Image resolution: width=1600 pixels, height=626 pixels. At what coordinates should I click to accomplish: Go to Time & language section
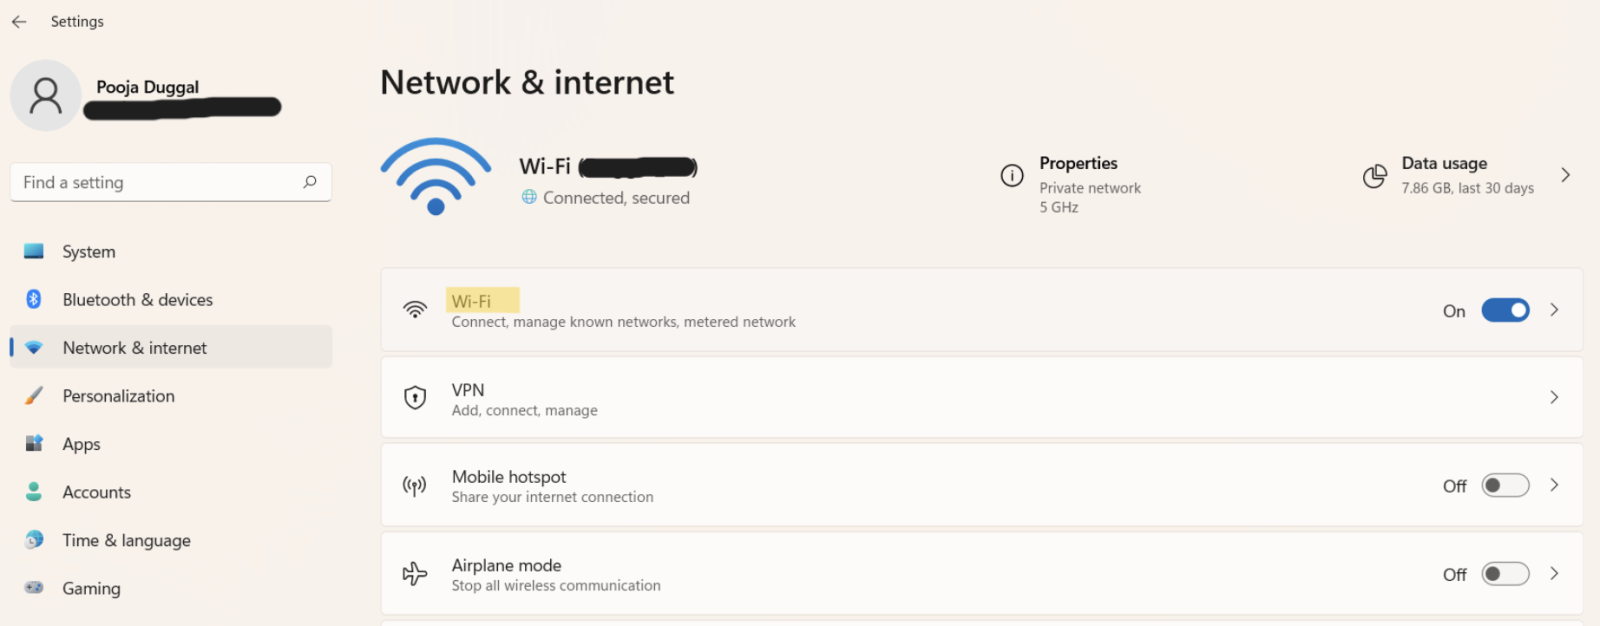point(126,540)
